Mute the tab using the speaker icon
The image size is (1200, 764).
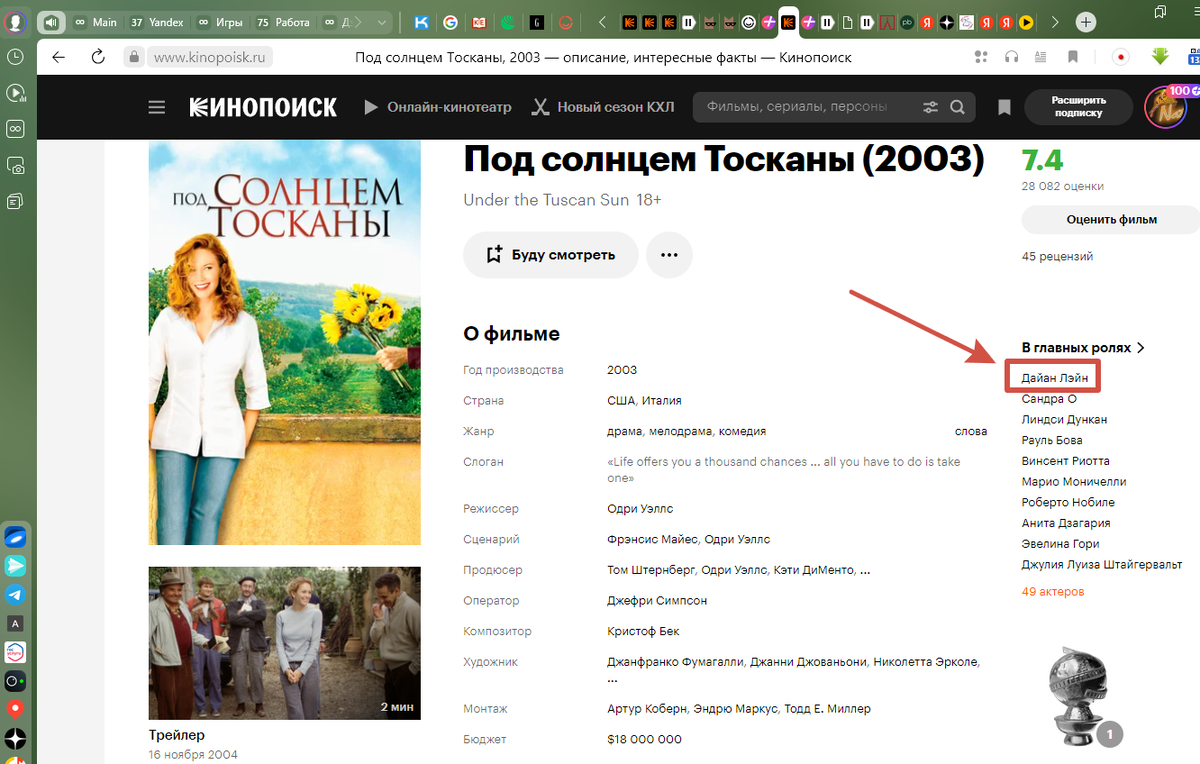click(50, 21)
